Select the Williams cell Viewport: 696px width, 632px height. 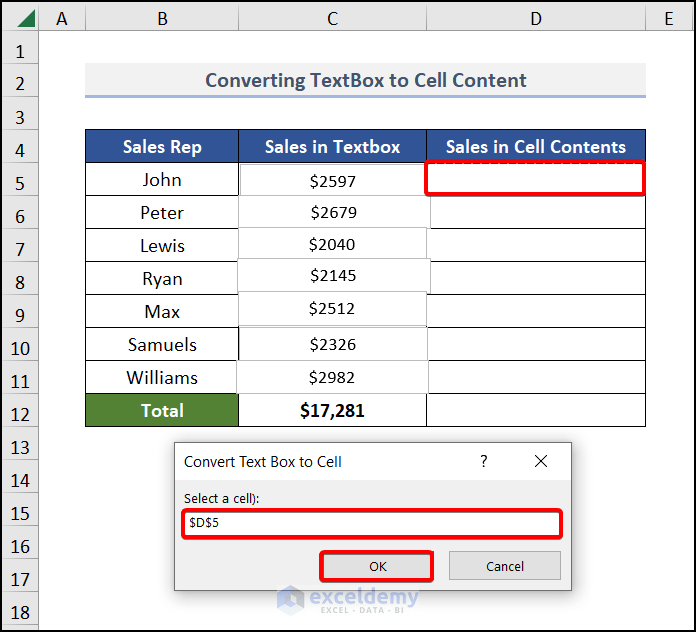(162, 377)
